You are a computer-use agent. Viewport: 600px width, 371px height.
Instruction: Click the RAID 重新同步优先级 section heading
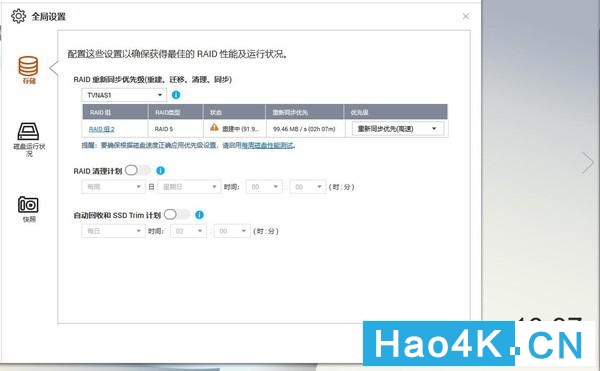coord(153,80)
